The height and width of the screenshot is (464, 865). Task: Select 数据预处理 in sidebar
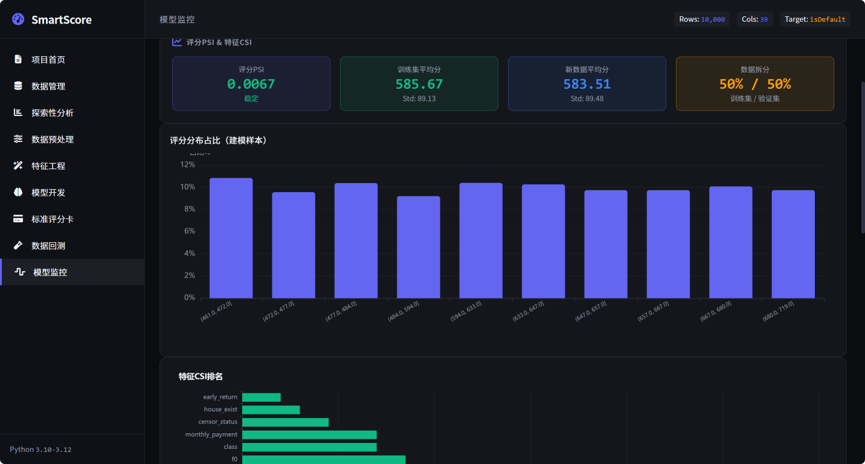pos(72,139)
